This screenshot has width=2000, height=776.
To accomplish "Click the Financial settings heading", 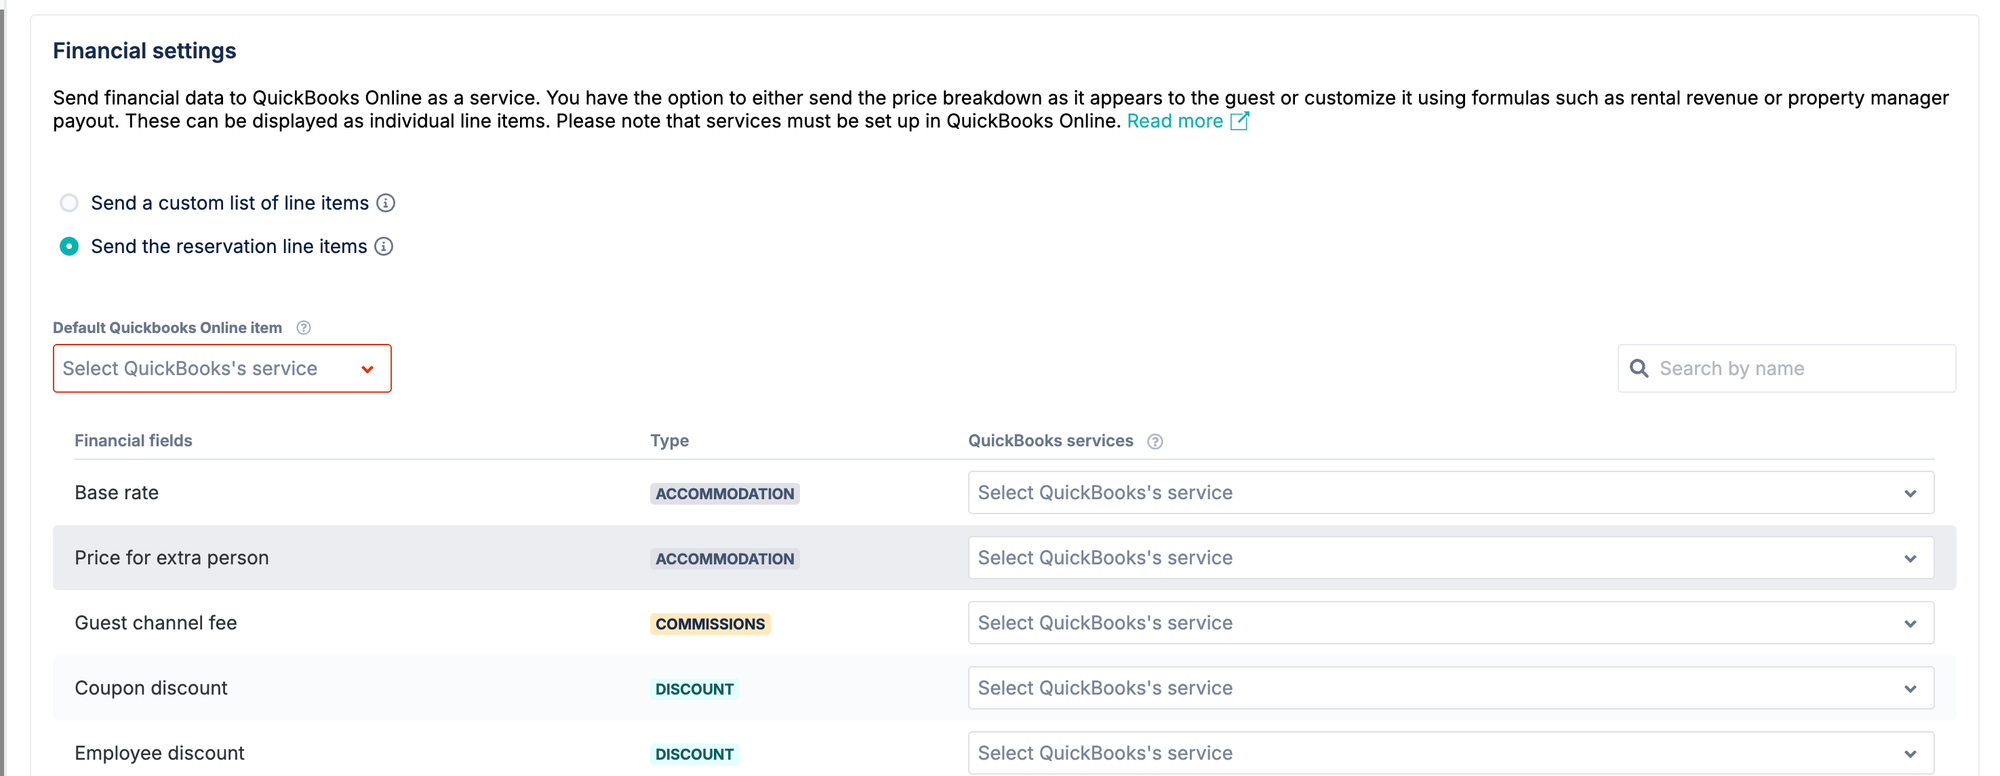I will (145, 51).
